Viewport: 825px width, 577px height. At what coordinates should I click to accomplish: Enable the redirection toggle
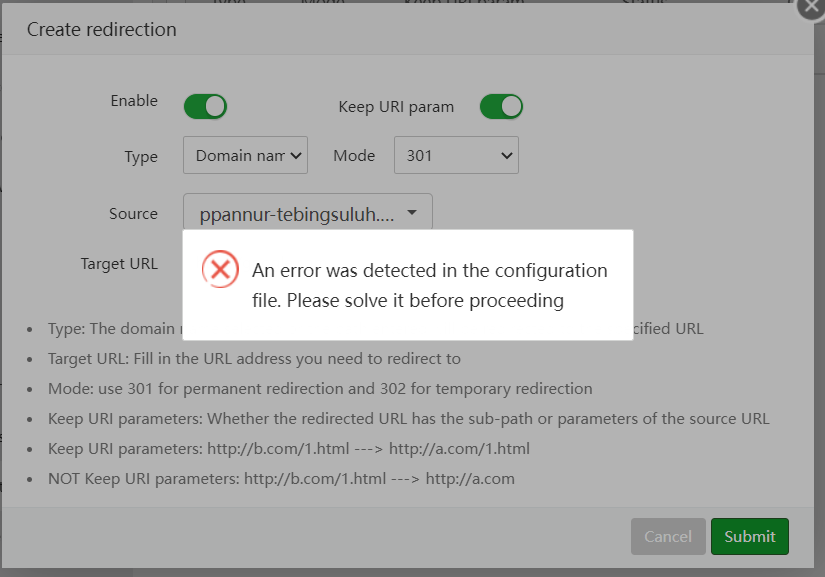pyautogui.click(x=205, y=106)
